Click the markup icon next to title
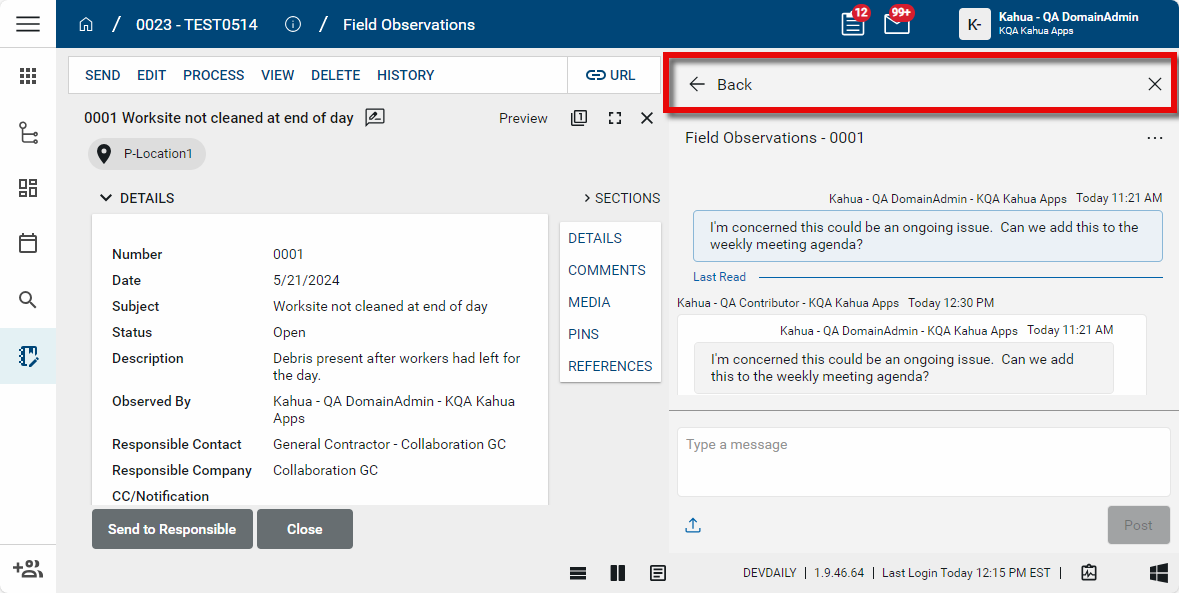The image size is (1179, 593). coord(375,118)
